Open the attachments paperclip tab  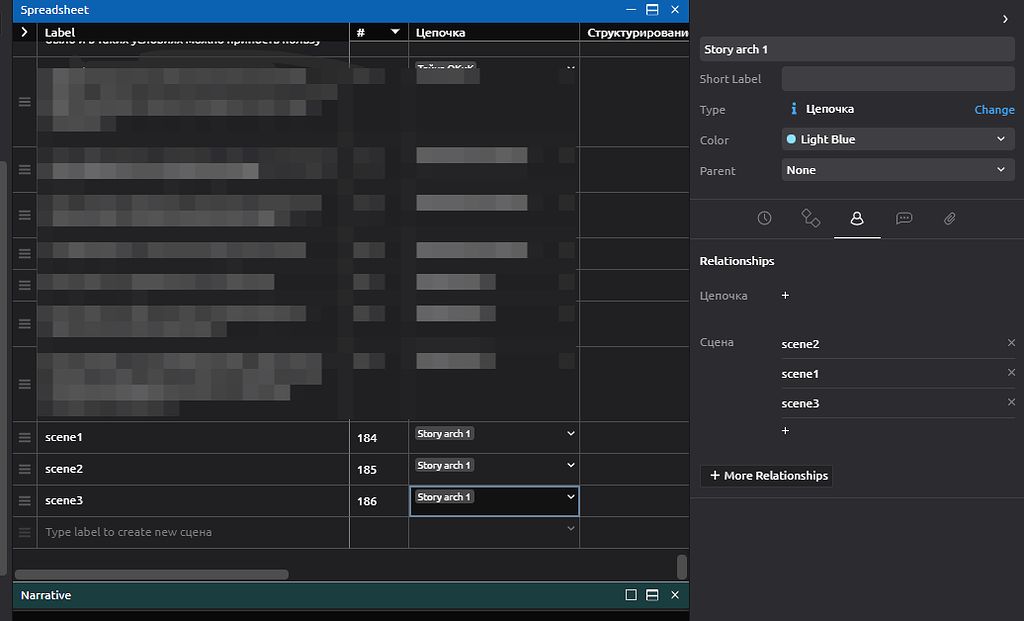[x=949, y=218]
